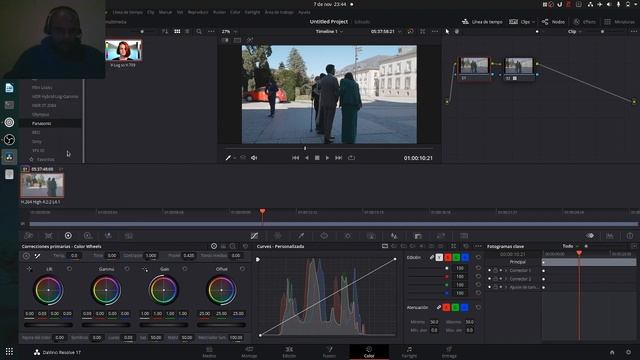Jump to the first frame
Viewport: 640px width, 360px height.
click(296, 158)
